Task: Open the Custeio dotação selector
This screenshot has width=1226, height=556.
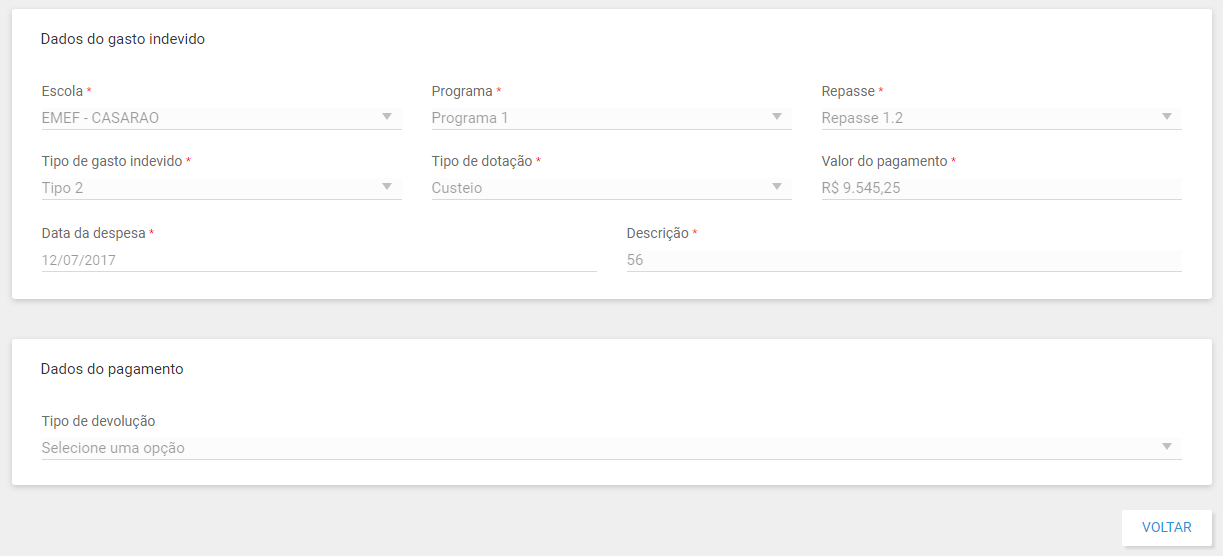Action: click(x=611, y=188)
